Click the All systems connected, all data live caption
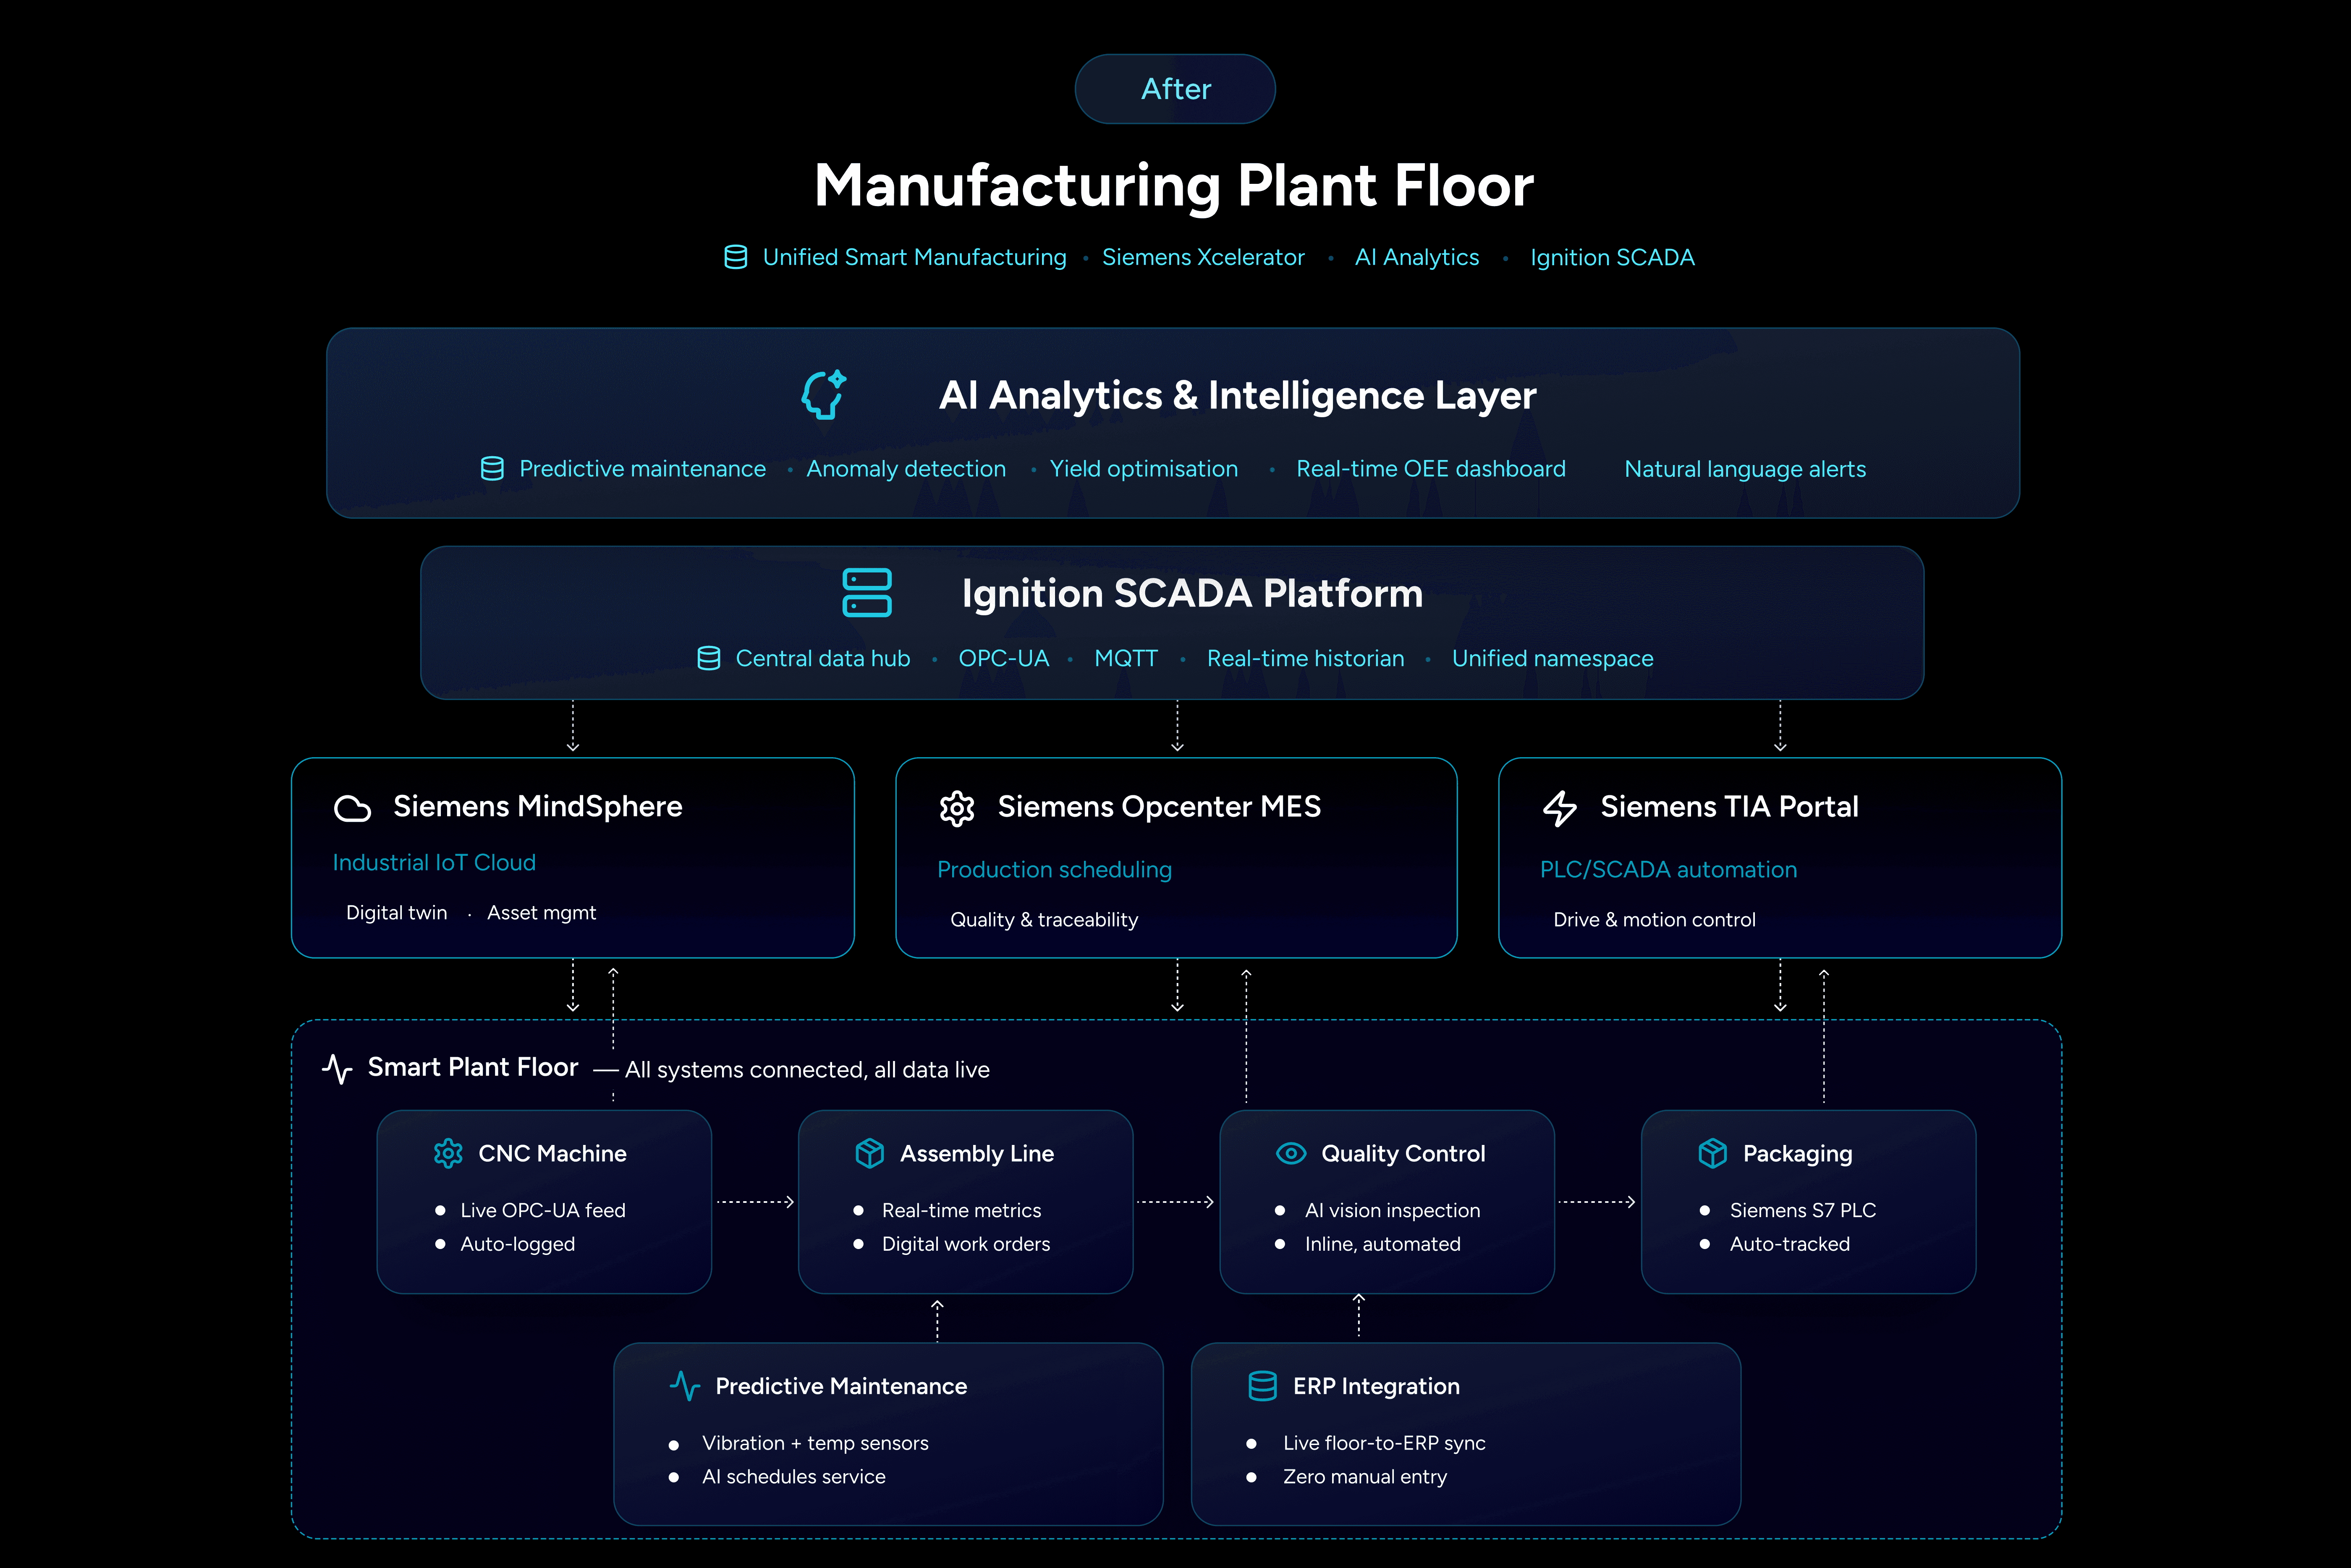 (x=807, y=1069)
